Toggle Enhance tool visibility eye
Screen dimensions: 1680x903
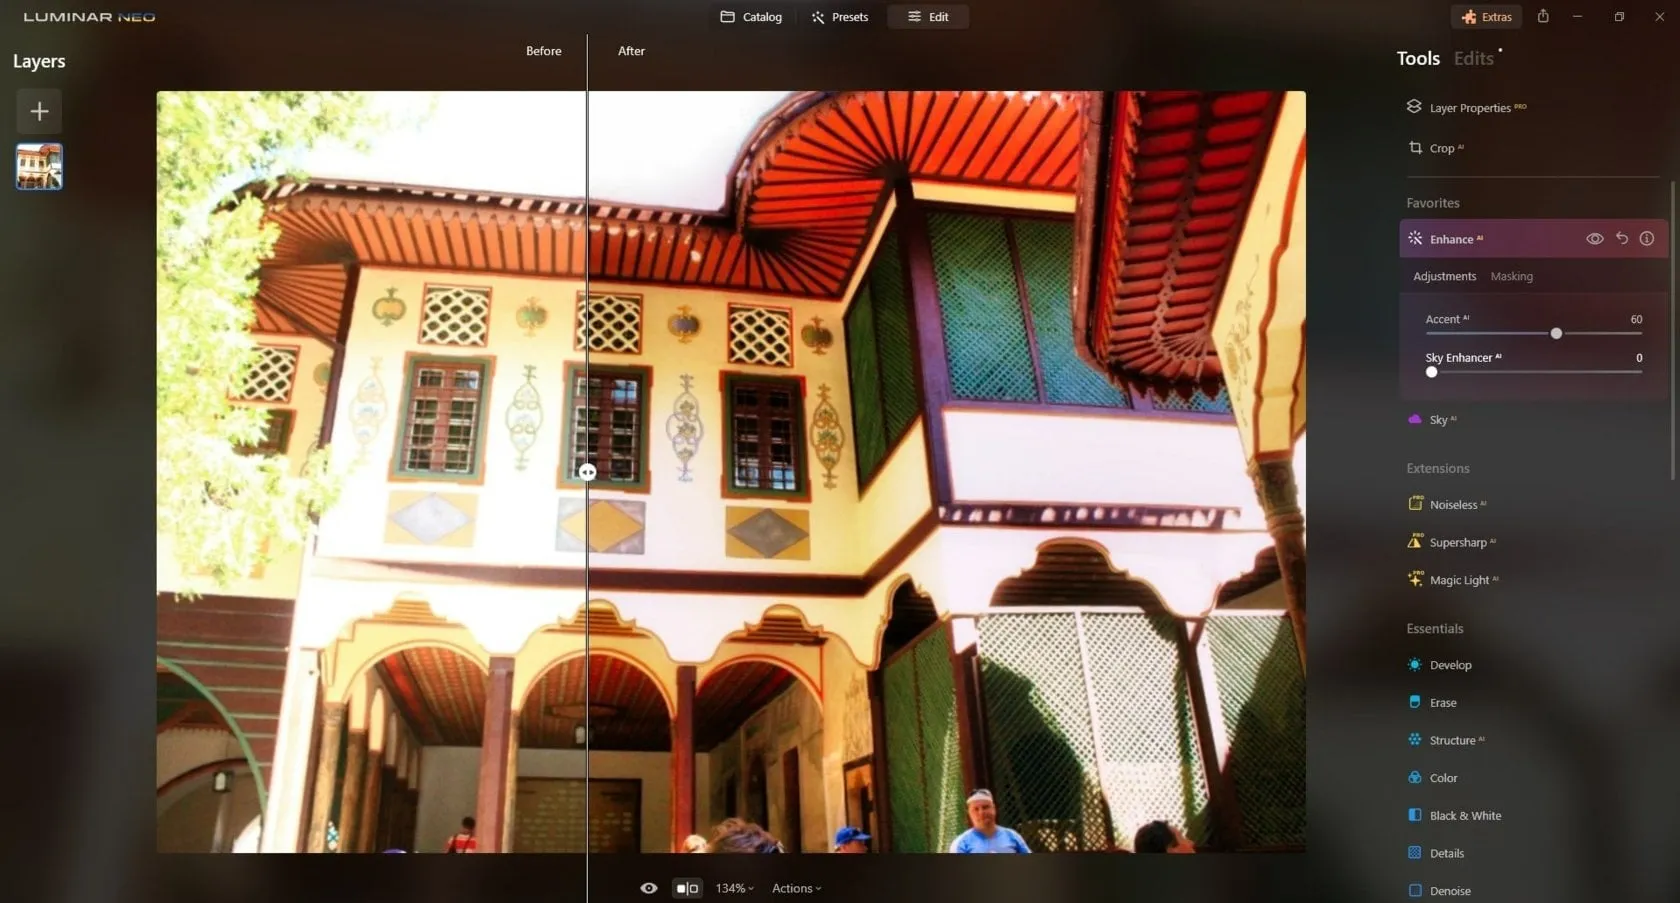point(1594,239)
